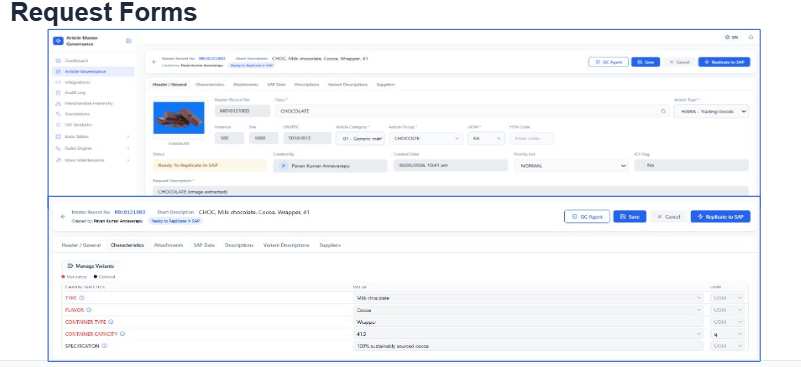Click the CONTAINER TYPE value field Wrapper

pos(528,322)
